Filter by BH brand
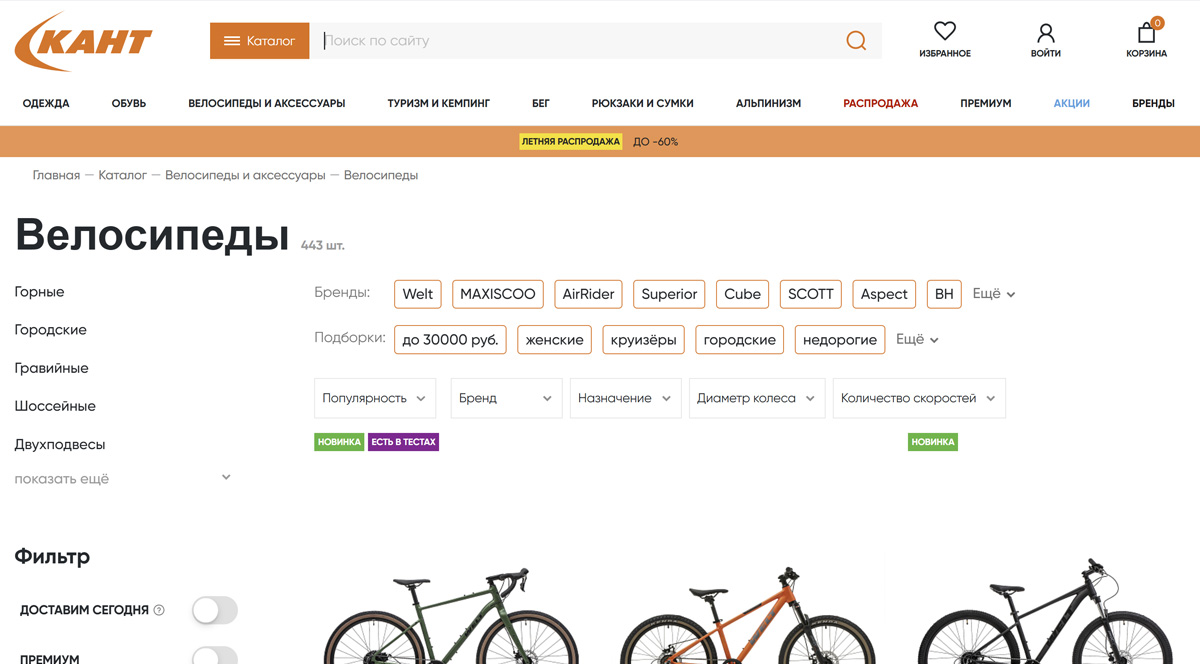This screenshot has height=664, width=1200. point(944,294)
